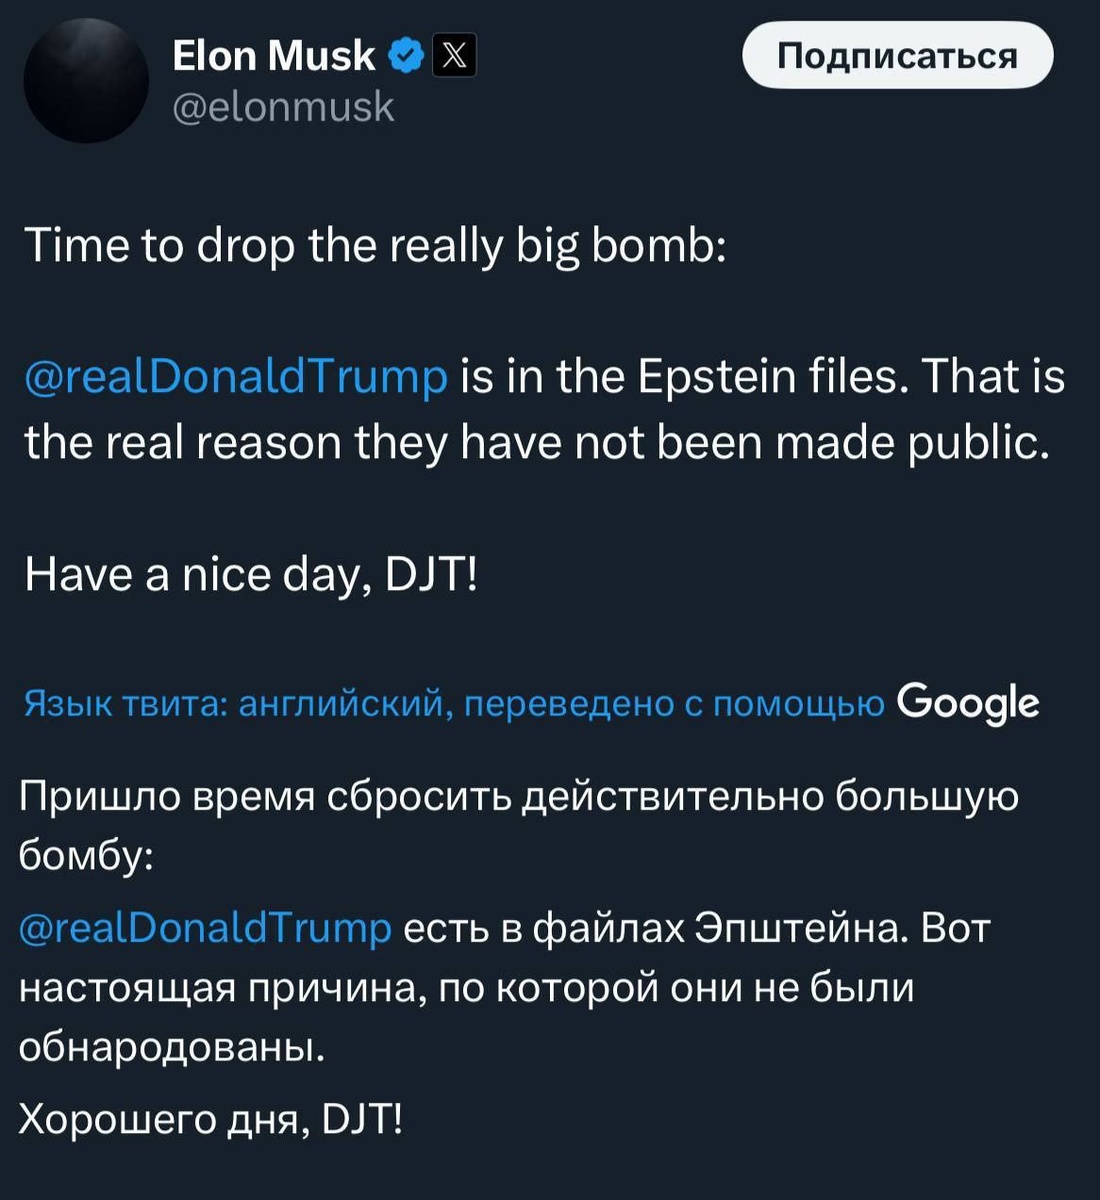Open Elon Musk's profile avatar
The height and width of the screenshot is (1200, 1100).
[x=85, y=80]
